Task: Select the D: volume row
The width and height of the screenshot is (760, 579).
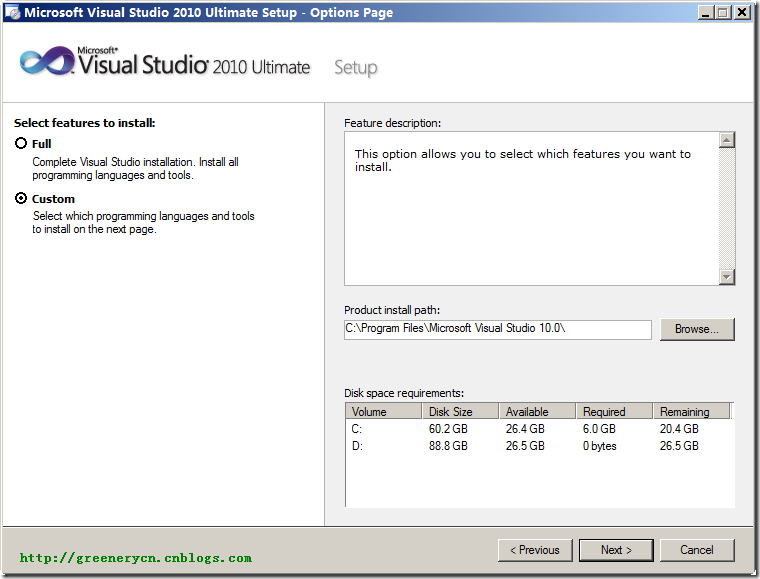Action: [539, 446]
